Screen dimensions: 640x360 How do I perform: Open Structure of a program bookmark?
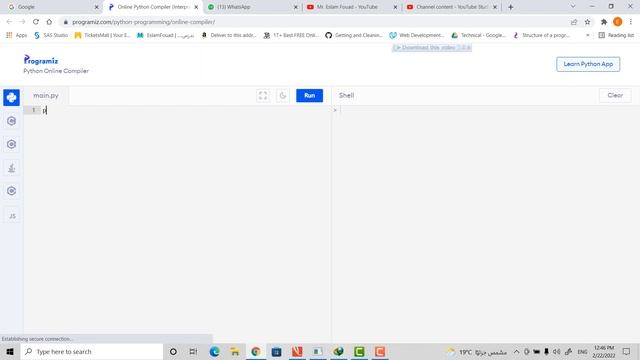pyautogui.click(x=541, y=36)
